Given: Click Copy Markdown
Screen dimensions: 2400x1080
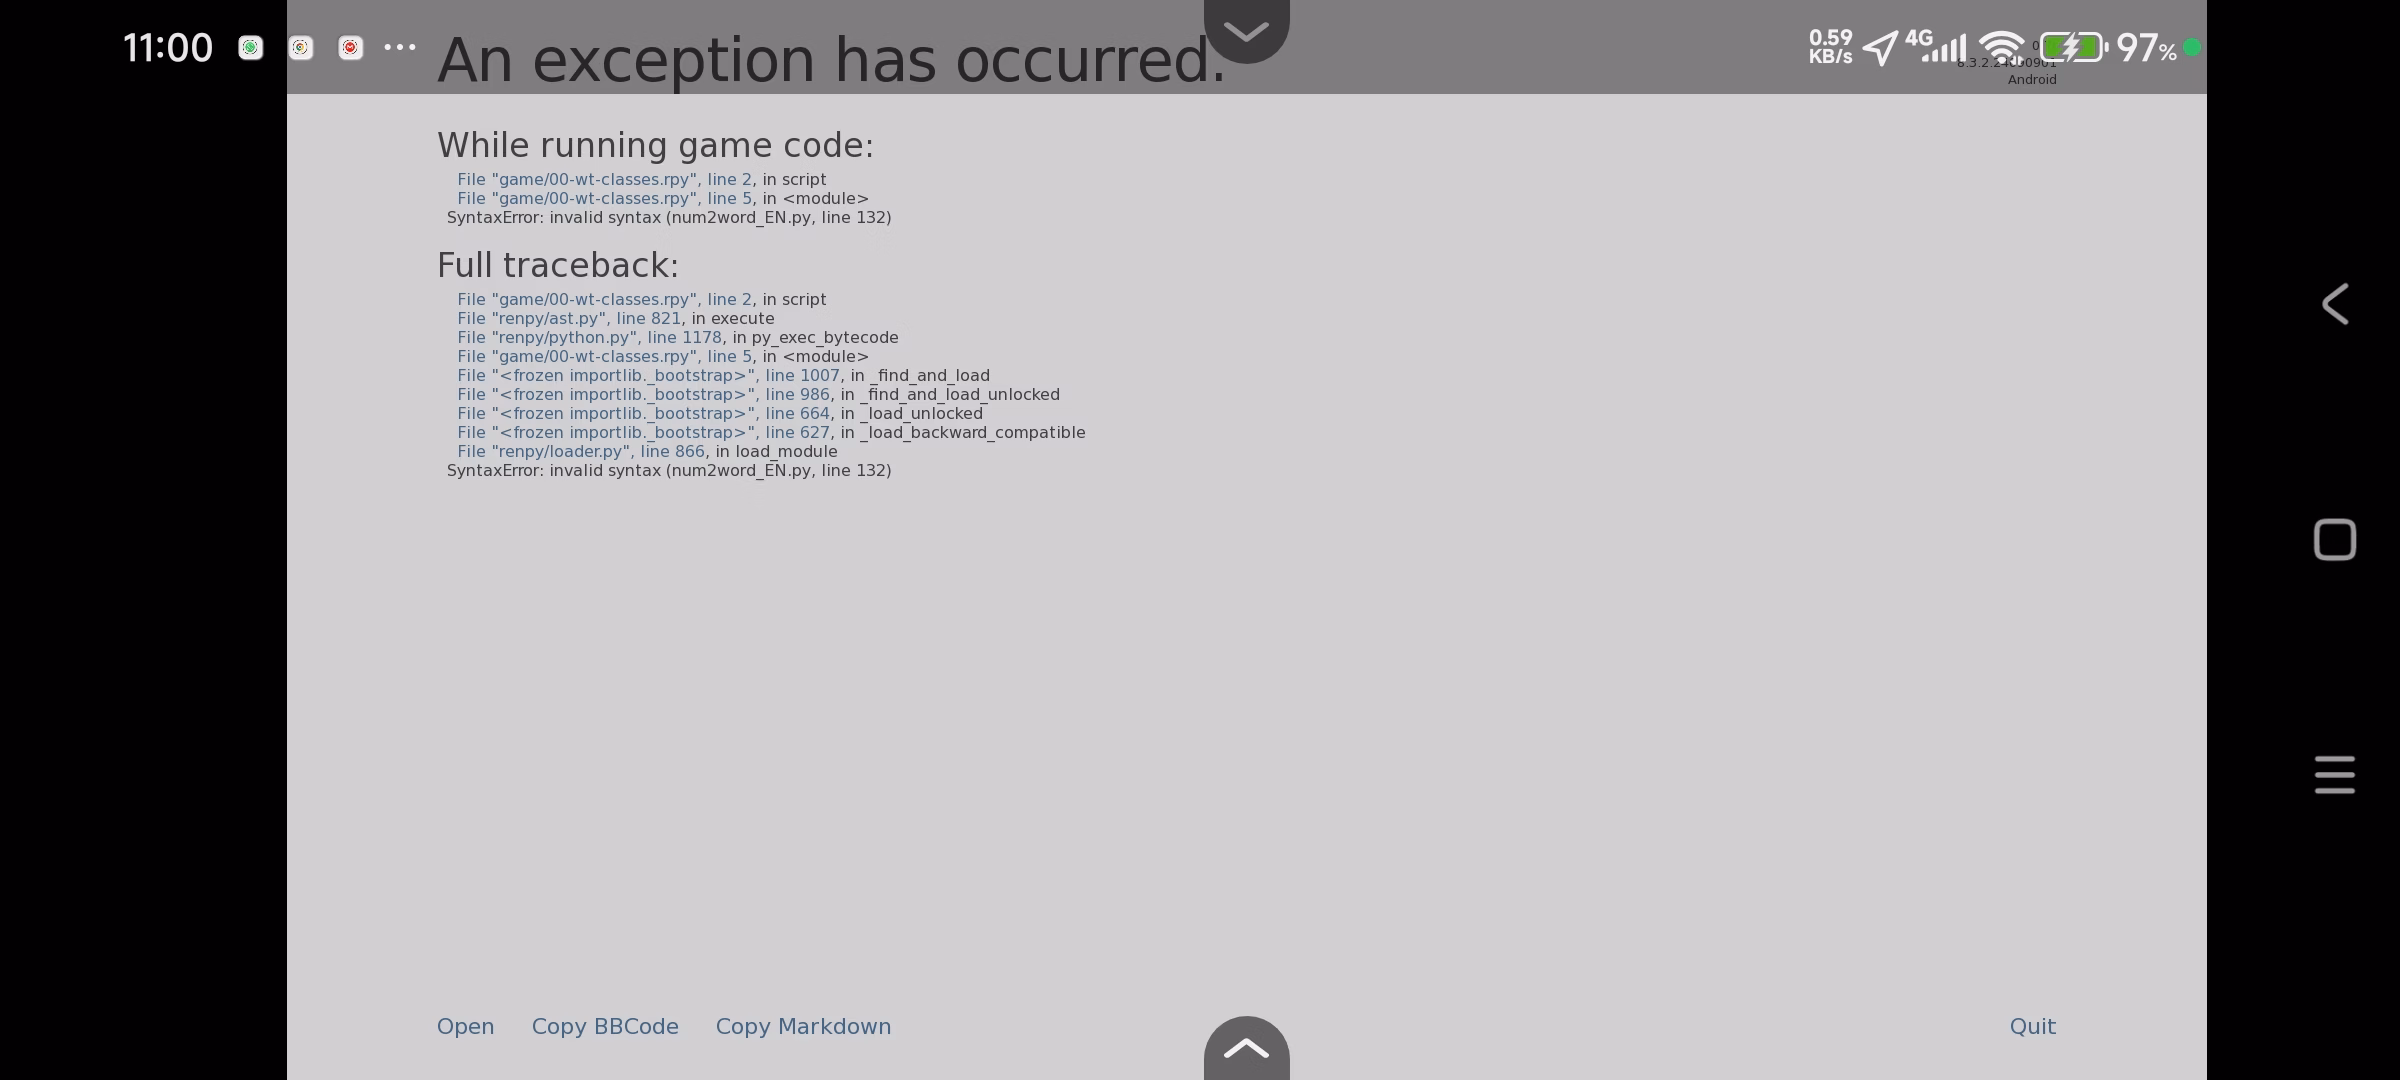Looking at the screenshot, I should coord(803,1027).
